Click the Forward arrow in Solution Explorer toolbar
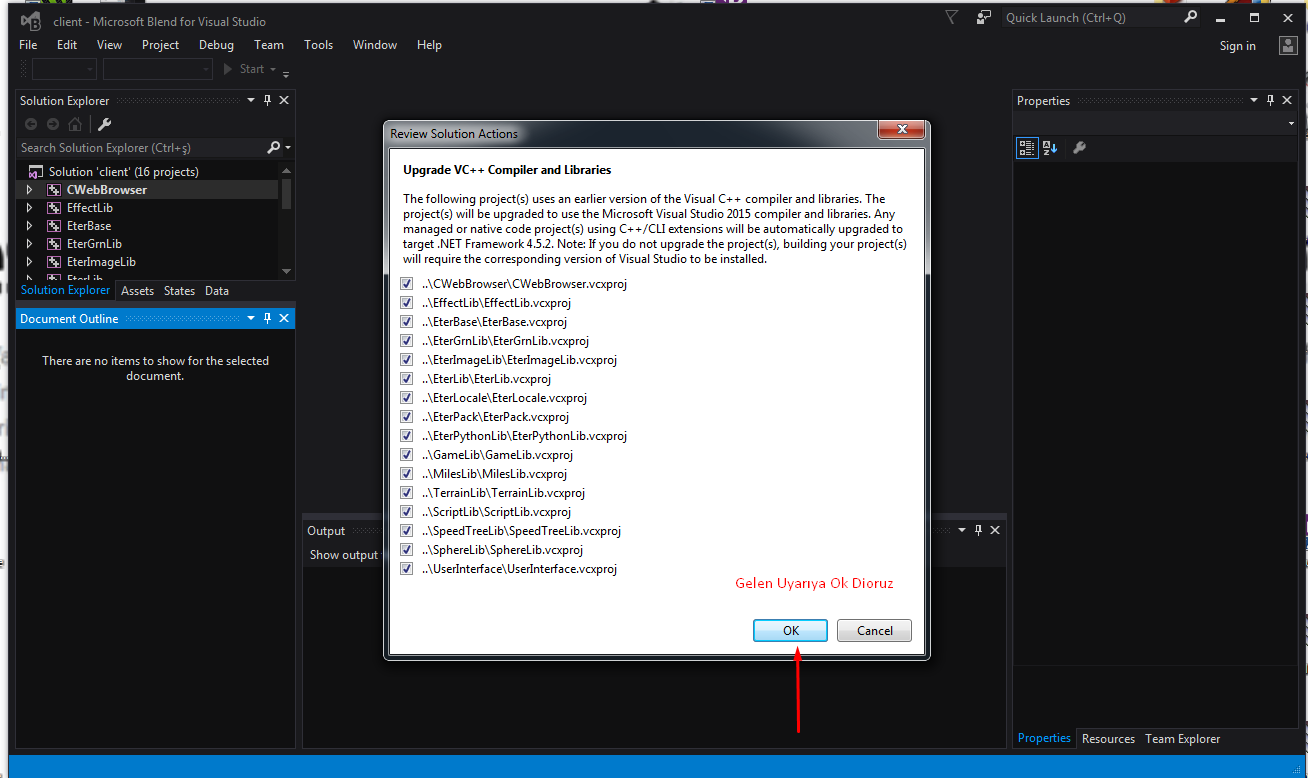Screen dimensions: 1308x778 [x=53, y=124]
